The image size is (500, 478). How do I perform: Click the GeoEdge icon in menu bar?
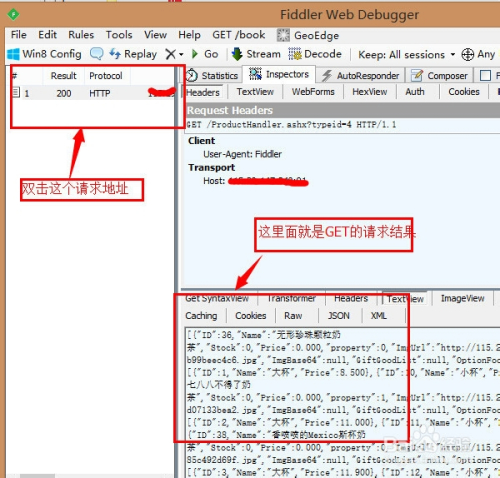[283, 35]
